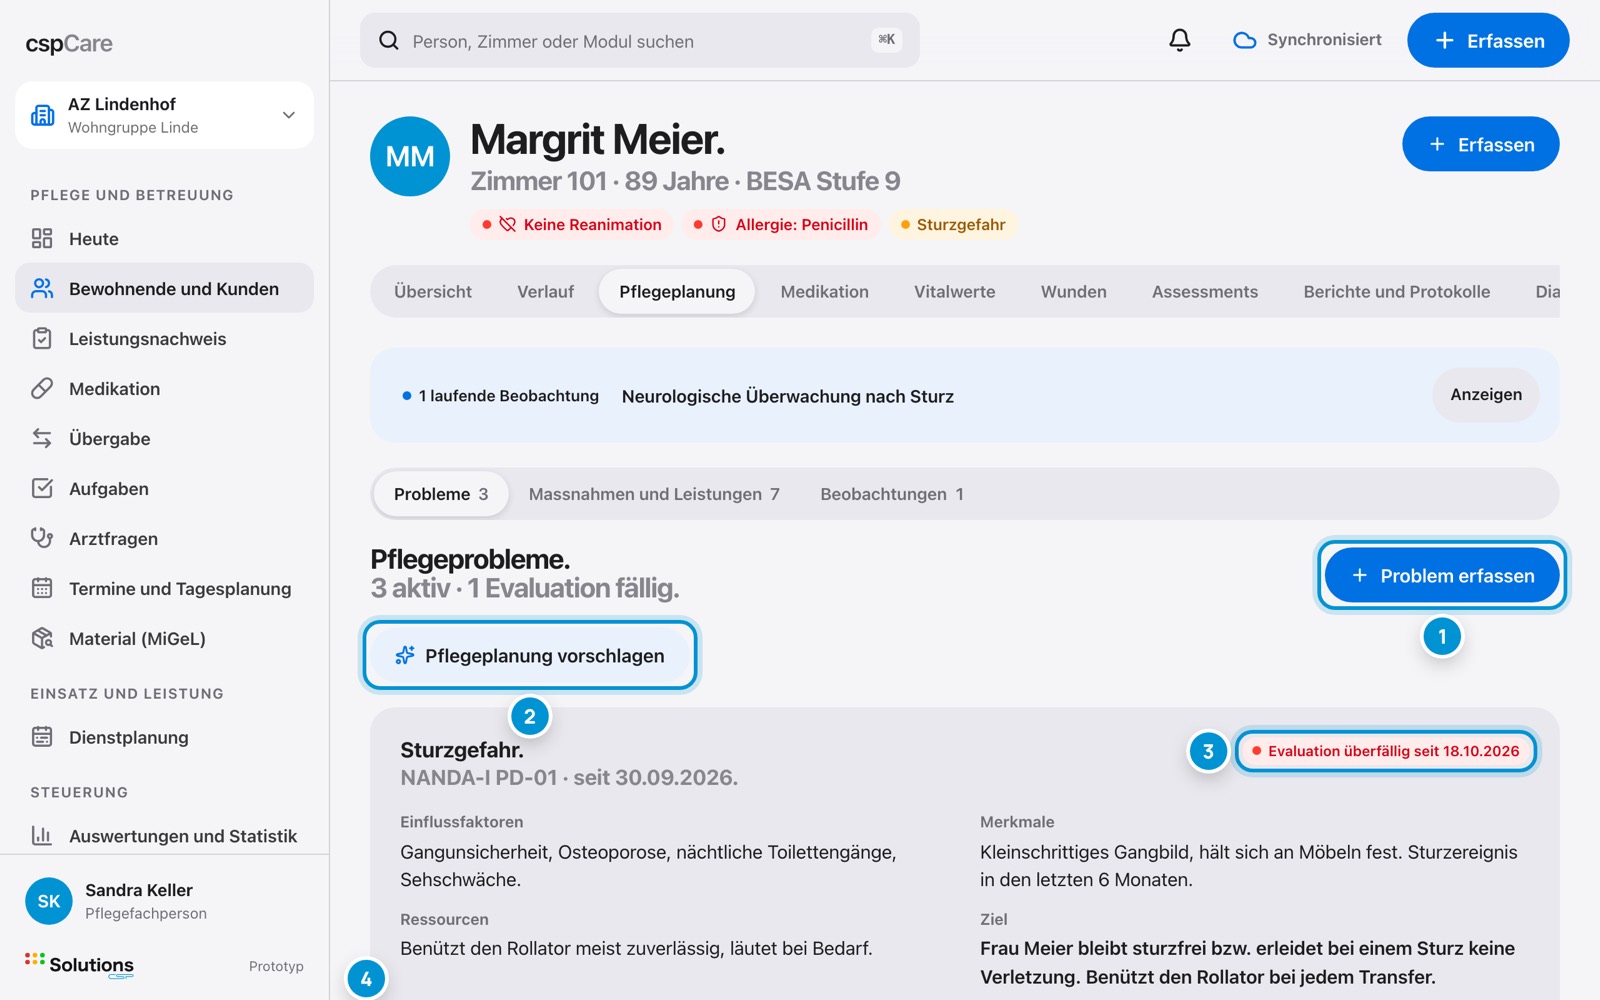Viewport: 1600px width, 1000px height.
Task: Click the NANDA-I PD-01 seit 30.09.2026 line
Action: point(569,777)
